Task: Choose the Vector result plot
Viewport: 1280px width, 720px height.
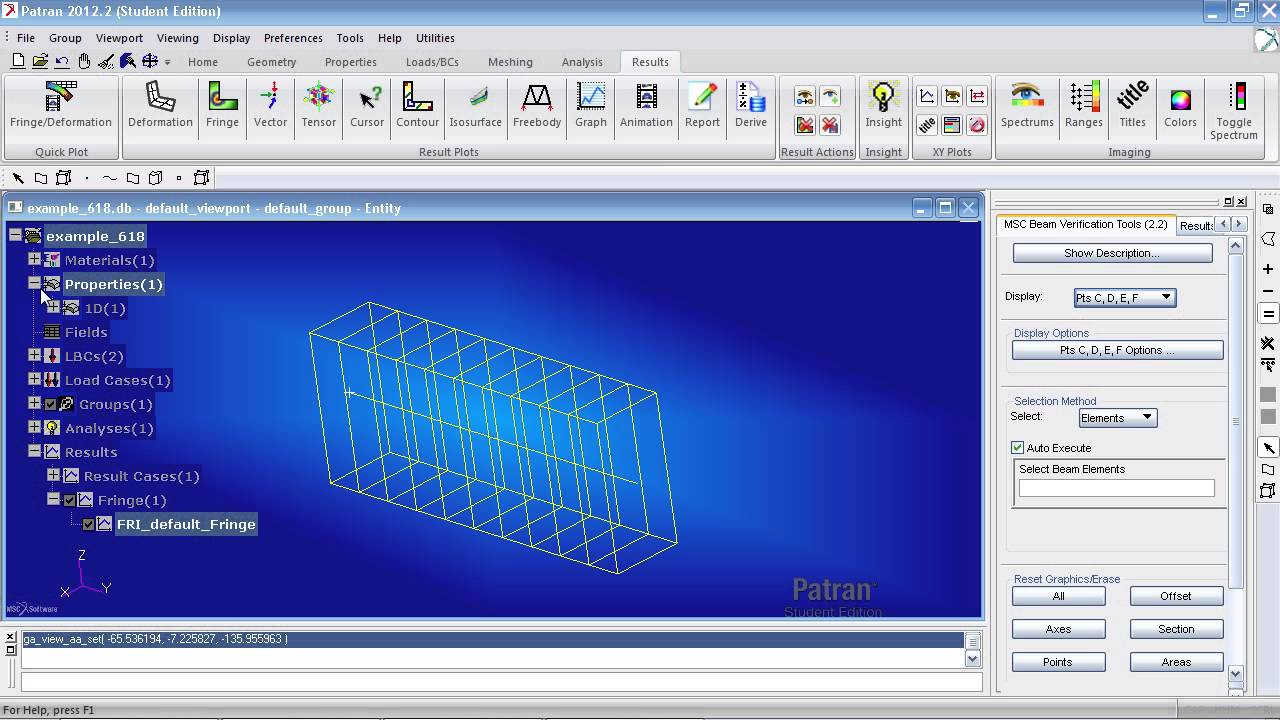Action: [270, 106]
